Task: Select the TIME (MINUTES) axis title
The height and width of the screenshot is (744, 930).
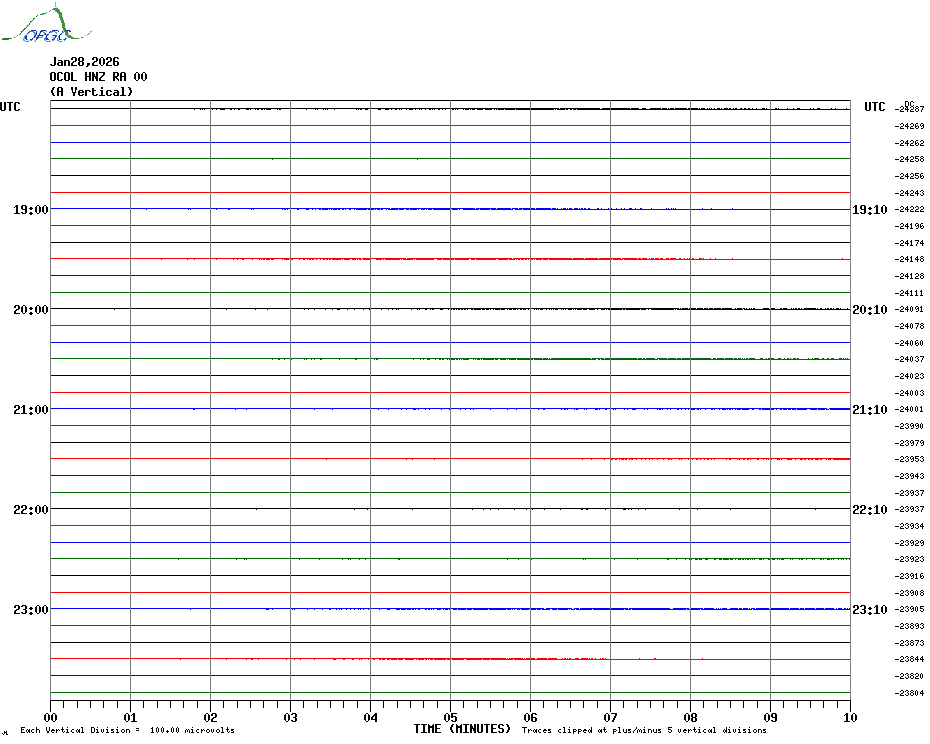Action: (462, 729)
